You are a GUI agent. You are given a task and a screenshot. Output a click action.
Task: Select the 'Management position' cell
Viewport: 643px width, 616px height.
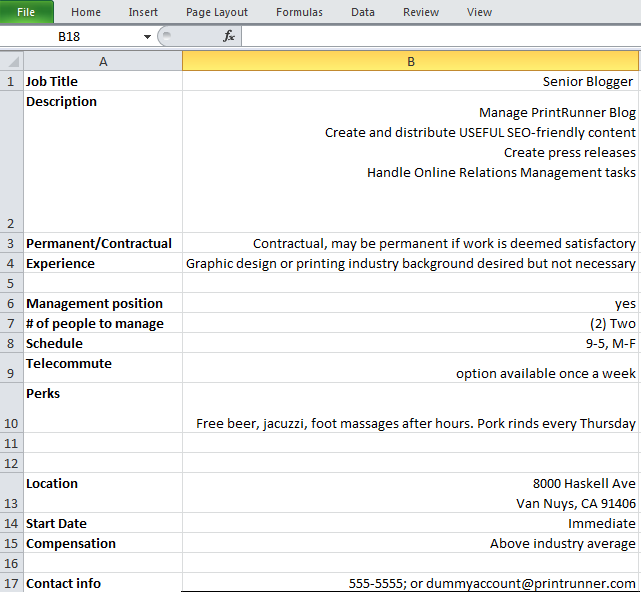point(103,303)
